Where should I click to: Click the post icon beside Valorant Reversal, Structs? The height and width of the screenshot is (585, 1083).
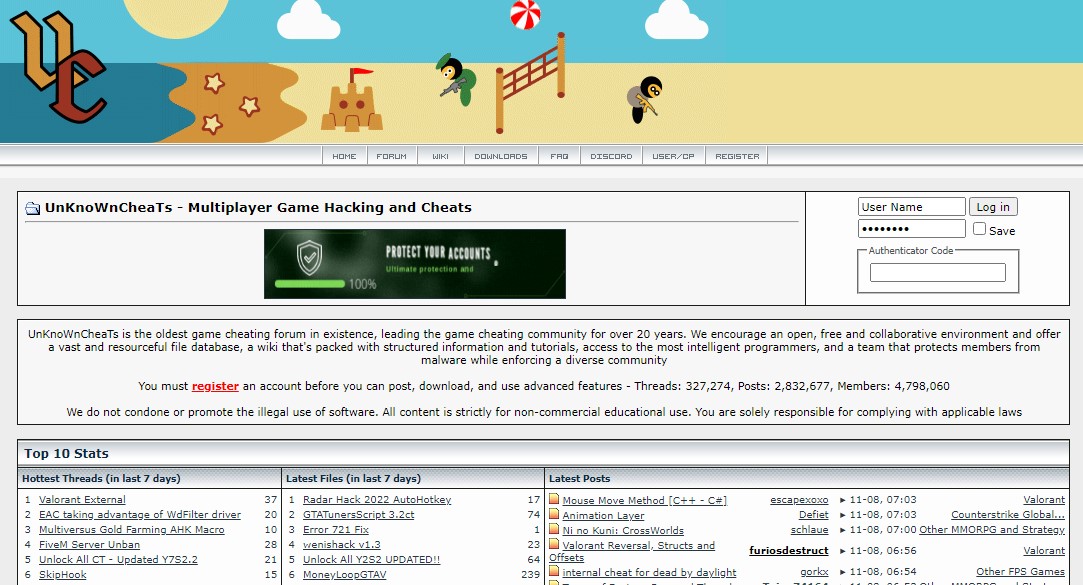point(554,544)
